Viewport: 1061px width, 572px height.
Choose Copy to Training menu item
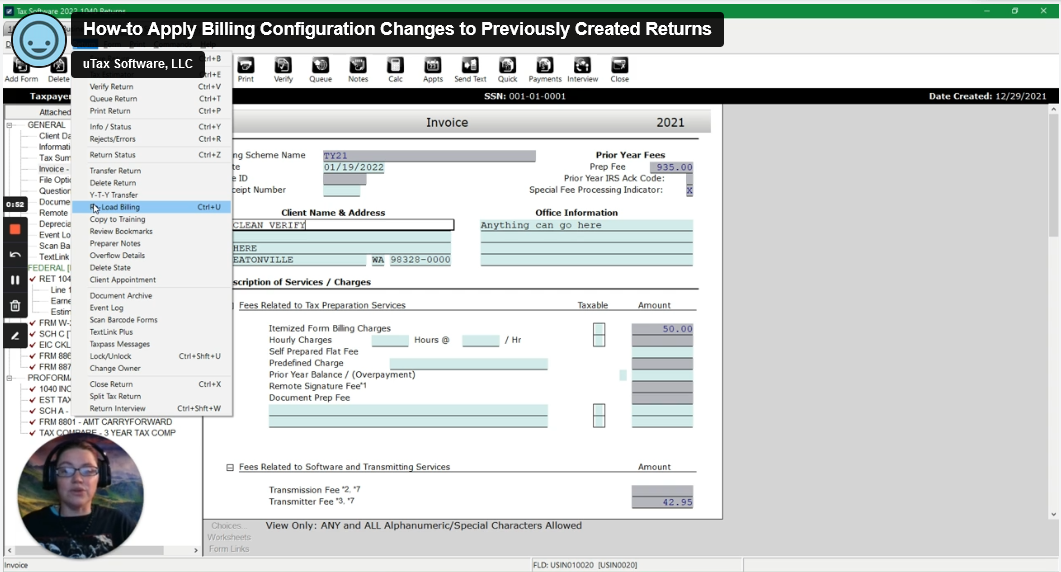[x=152, y=219]
